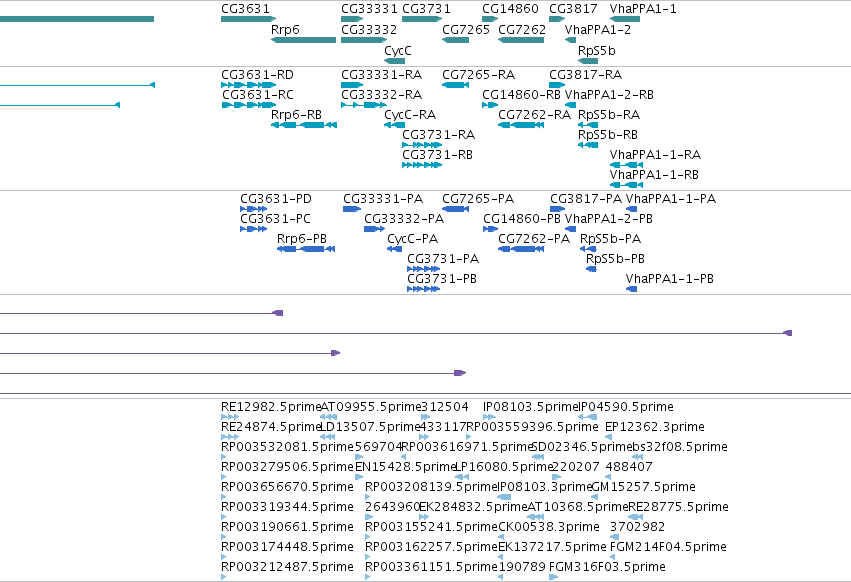Click the CG14860 gene feature
The image size is (851, 582).
click(490, 19)
